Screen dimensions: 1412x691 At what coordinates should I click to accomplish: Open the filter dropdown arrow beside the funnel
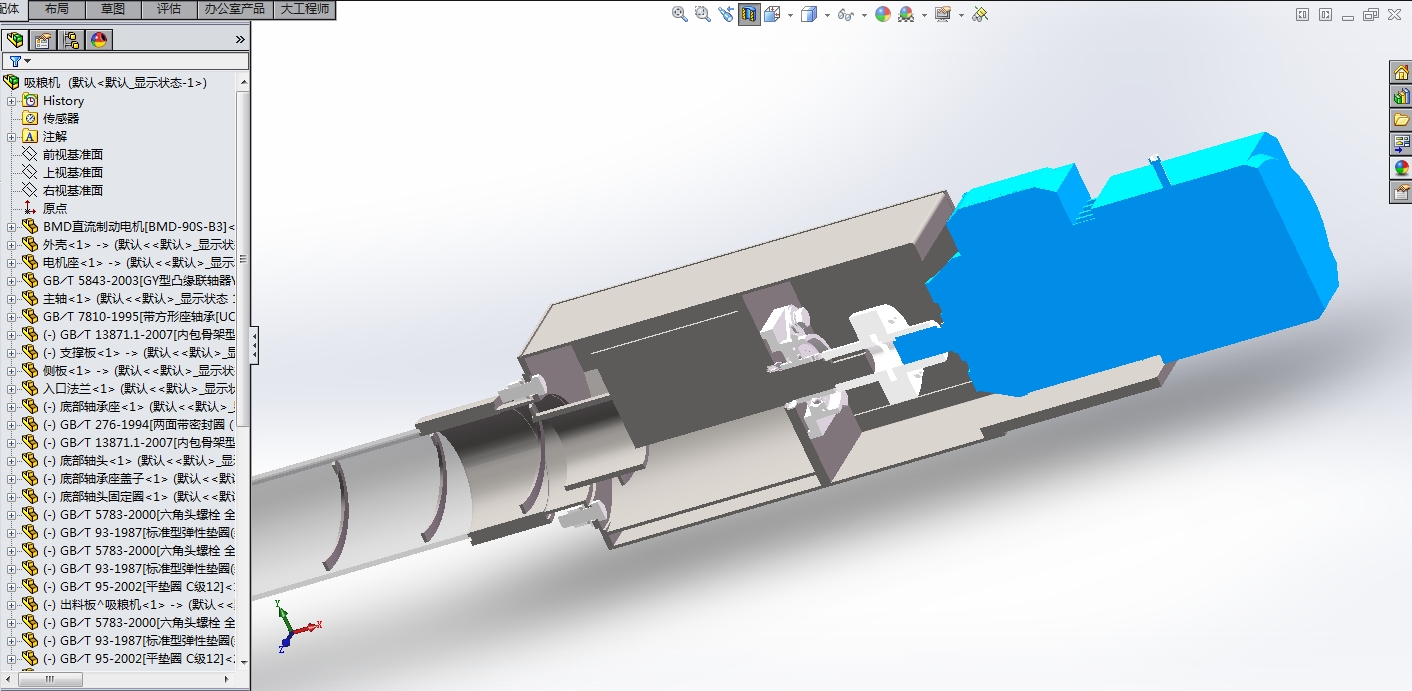[27, 62]
